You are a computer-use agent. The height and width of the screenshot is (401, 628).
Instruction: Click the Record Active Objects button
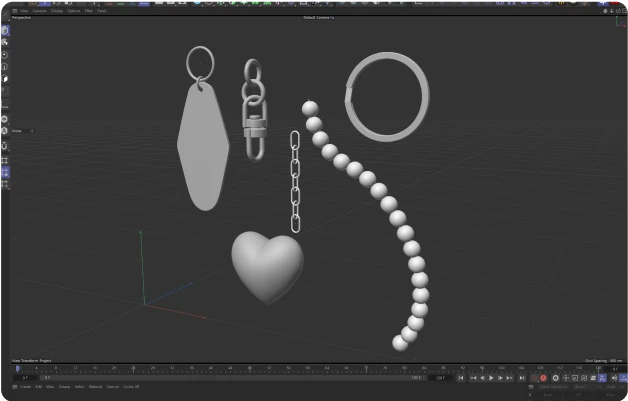coord(534,378)
